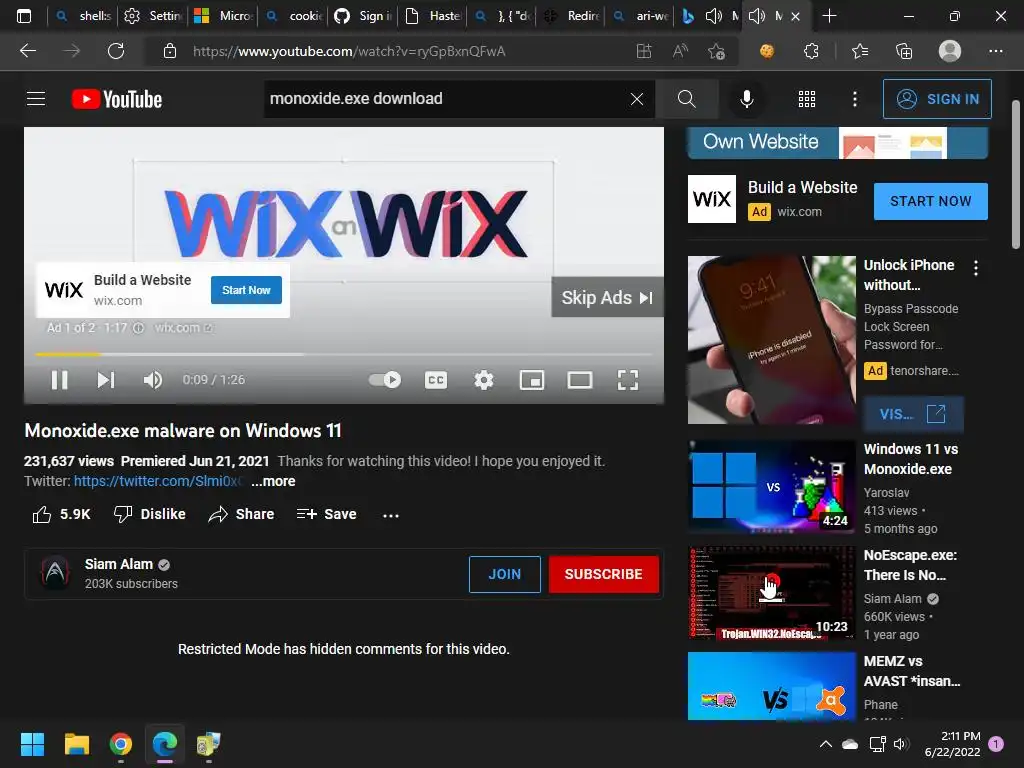Click START NOW on Wix sidebar ad

point(931,201)
